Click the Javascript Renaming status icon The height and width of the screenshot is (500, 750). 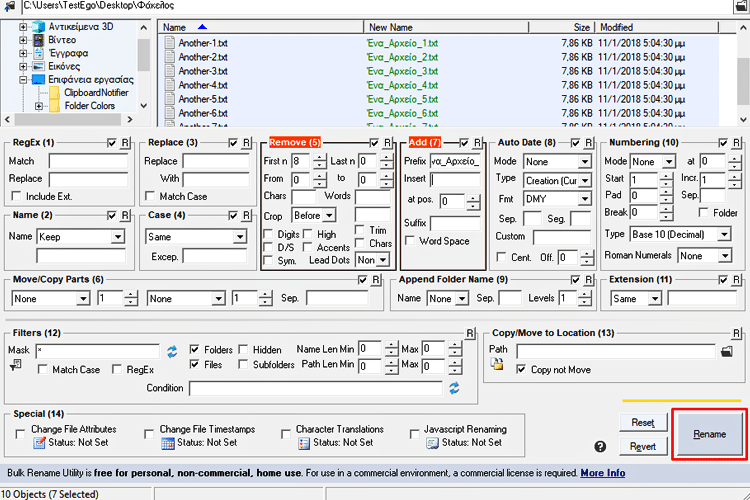pos(432,443)
